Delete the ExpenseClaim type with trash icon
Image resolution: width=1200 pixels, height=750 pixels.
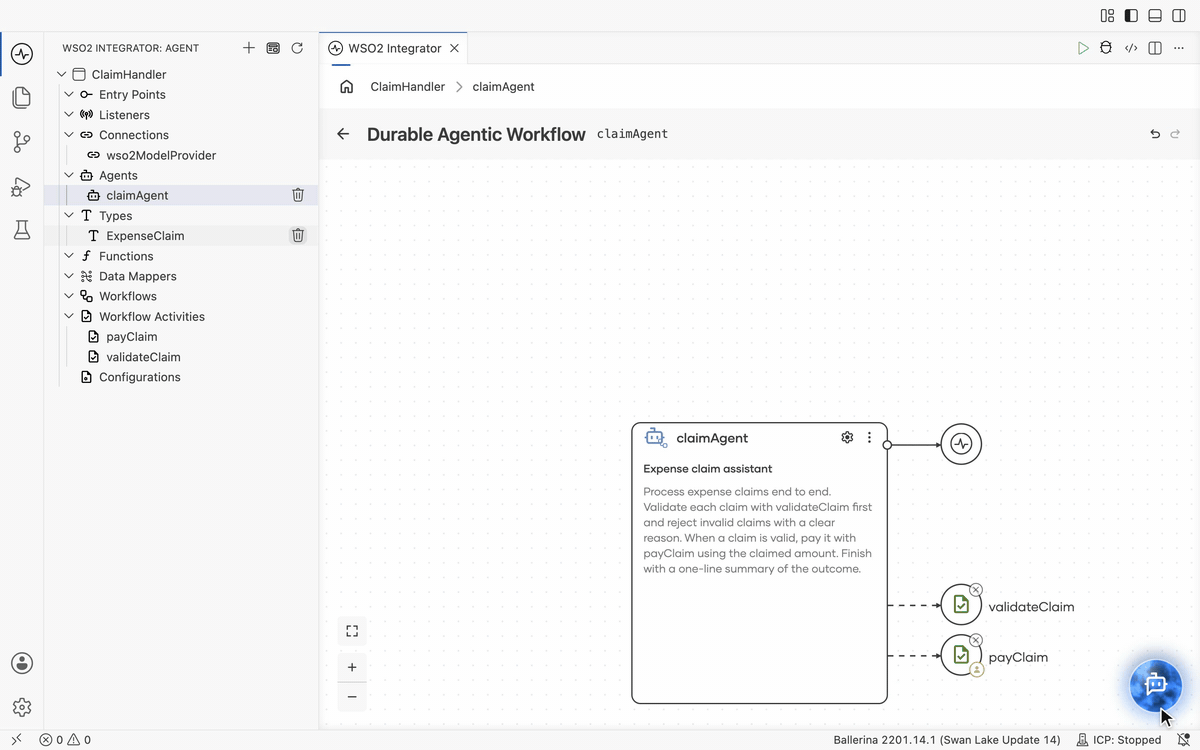point(298,236)
